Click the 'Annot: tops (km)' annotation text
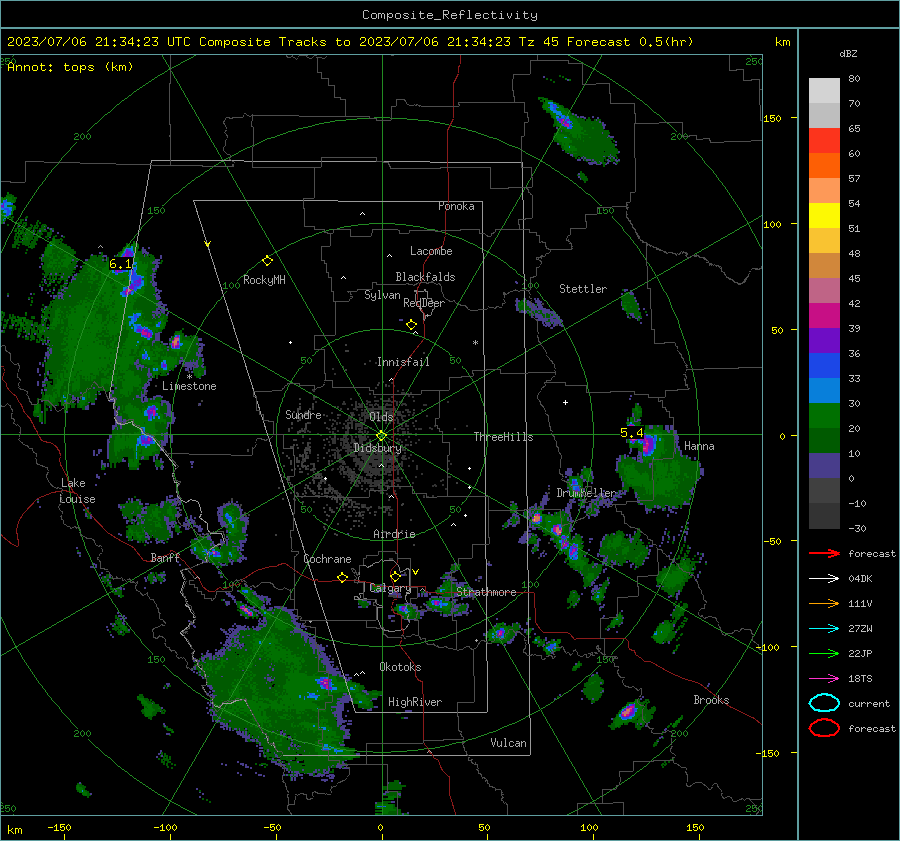This screenshot has height=841, width=900. coord(70,67)
